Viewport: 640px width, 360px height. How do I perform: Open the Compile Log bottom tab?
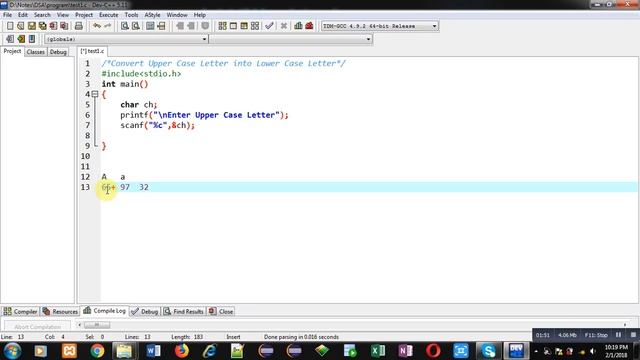[104, 311]
